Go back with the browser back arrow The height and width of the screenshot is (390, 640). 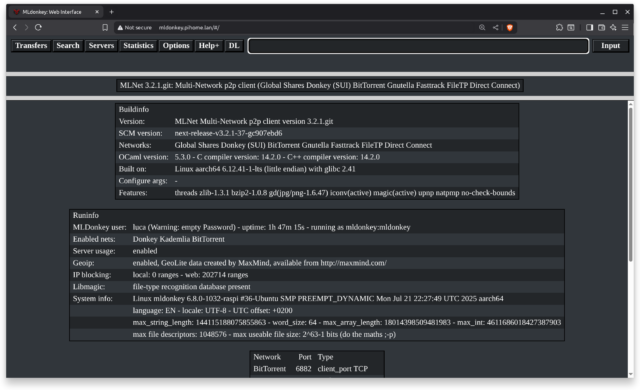(15, 27)
